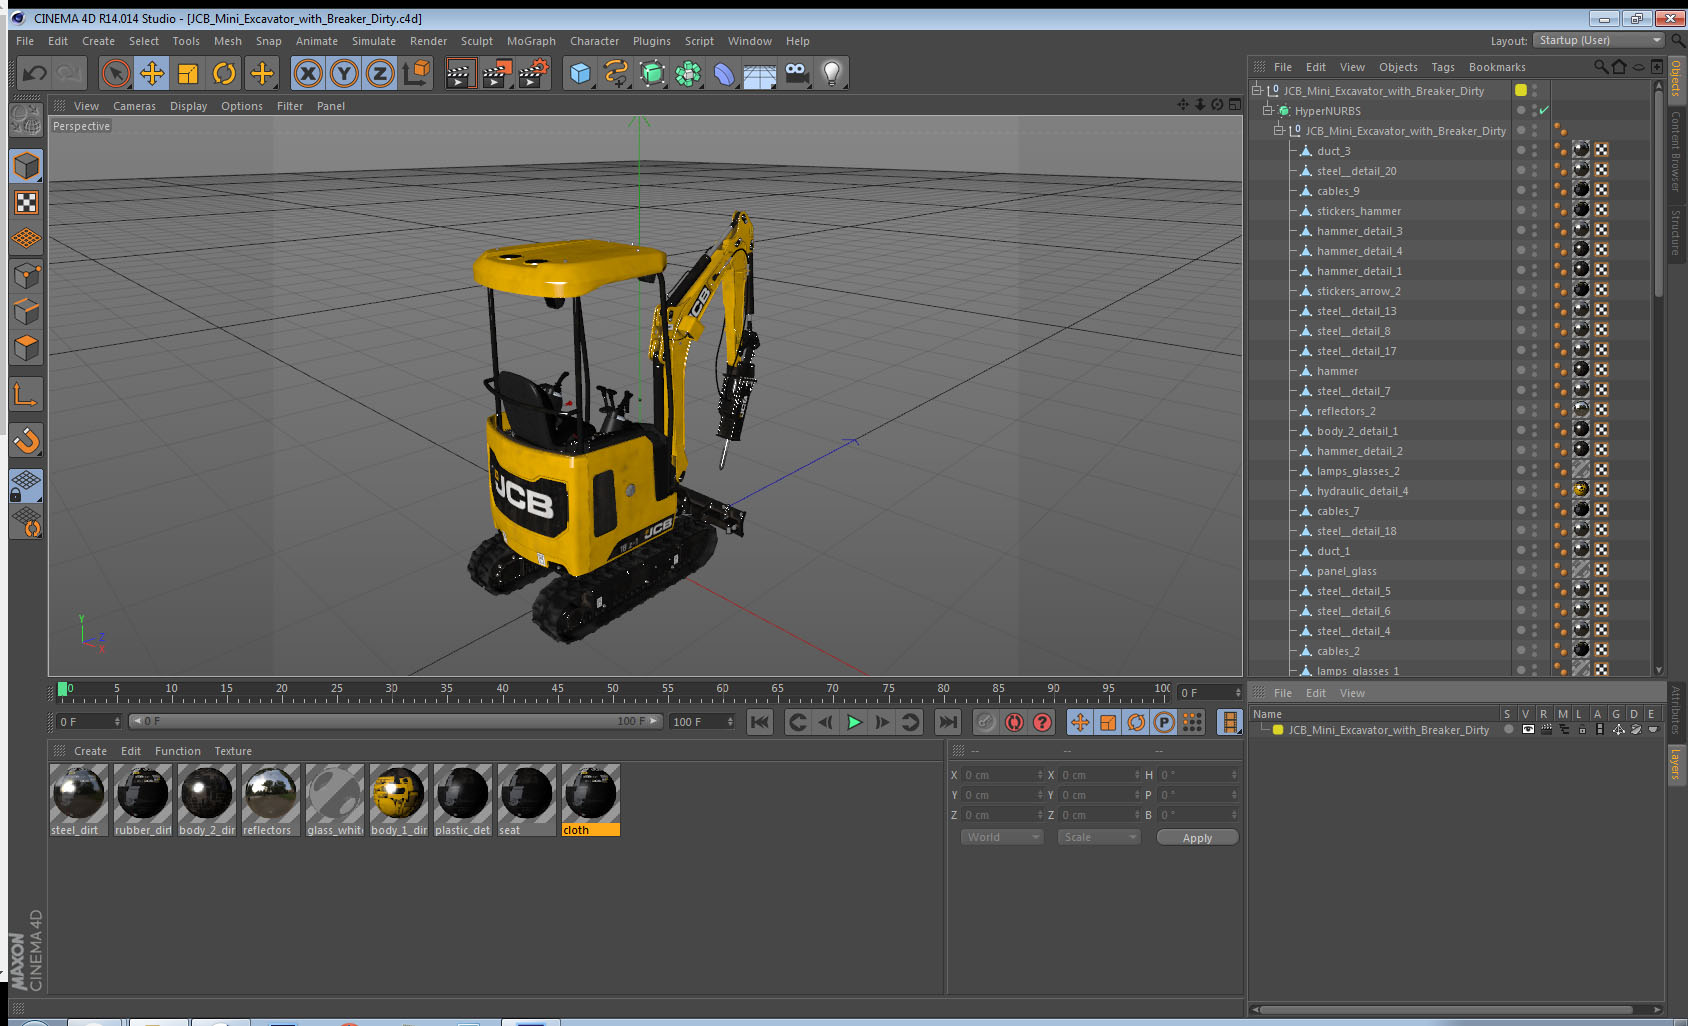1688x1026 pixels.
Task: Add a Bend deformer
Action: [x=724, y=73]
